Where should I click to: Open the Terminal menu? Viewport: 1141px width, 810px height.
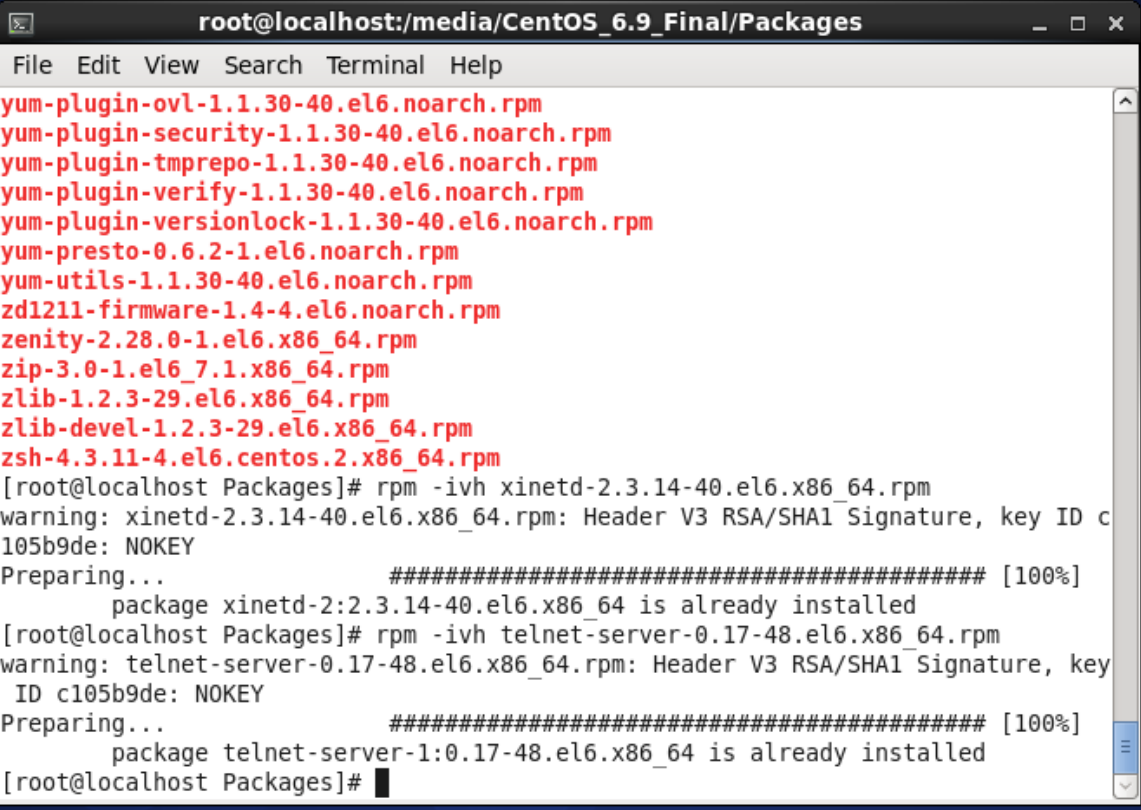[x=375, y=65]
